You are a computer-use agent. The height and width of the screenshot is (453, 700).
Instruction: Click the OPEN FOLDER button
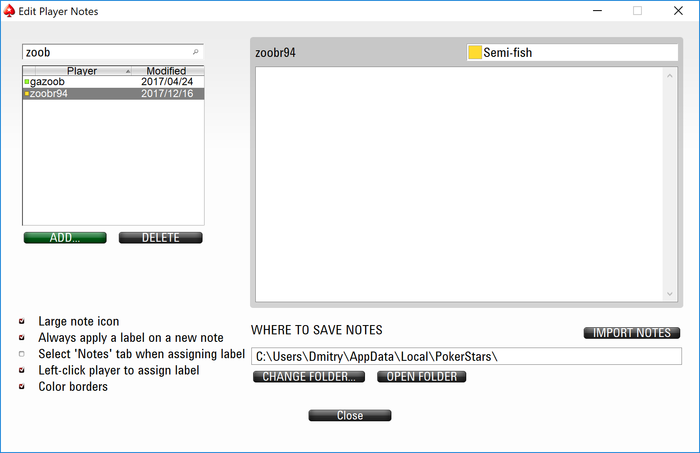pos(422,377)
